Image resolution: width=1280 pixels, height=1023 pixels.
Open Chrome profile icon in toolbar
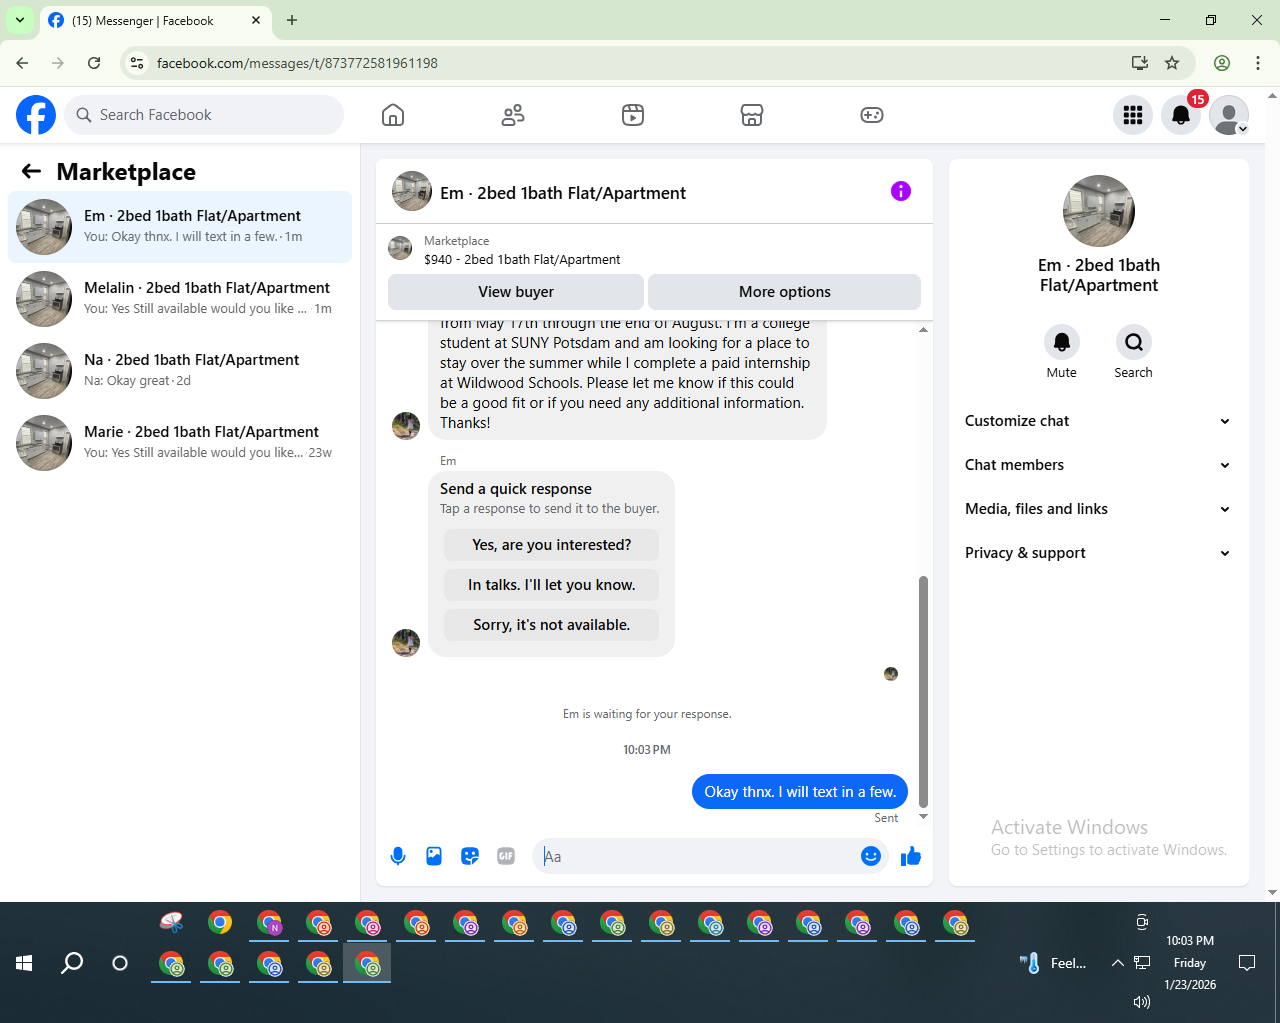pyautogui.click(x=1222, y=63)
